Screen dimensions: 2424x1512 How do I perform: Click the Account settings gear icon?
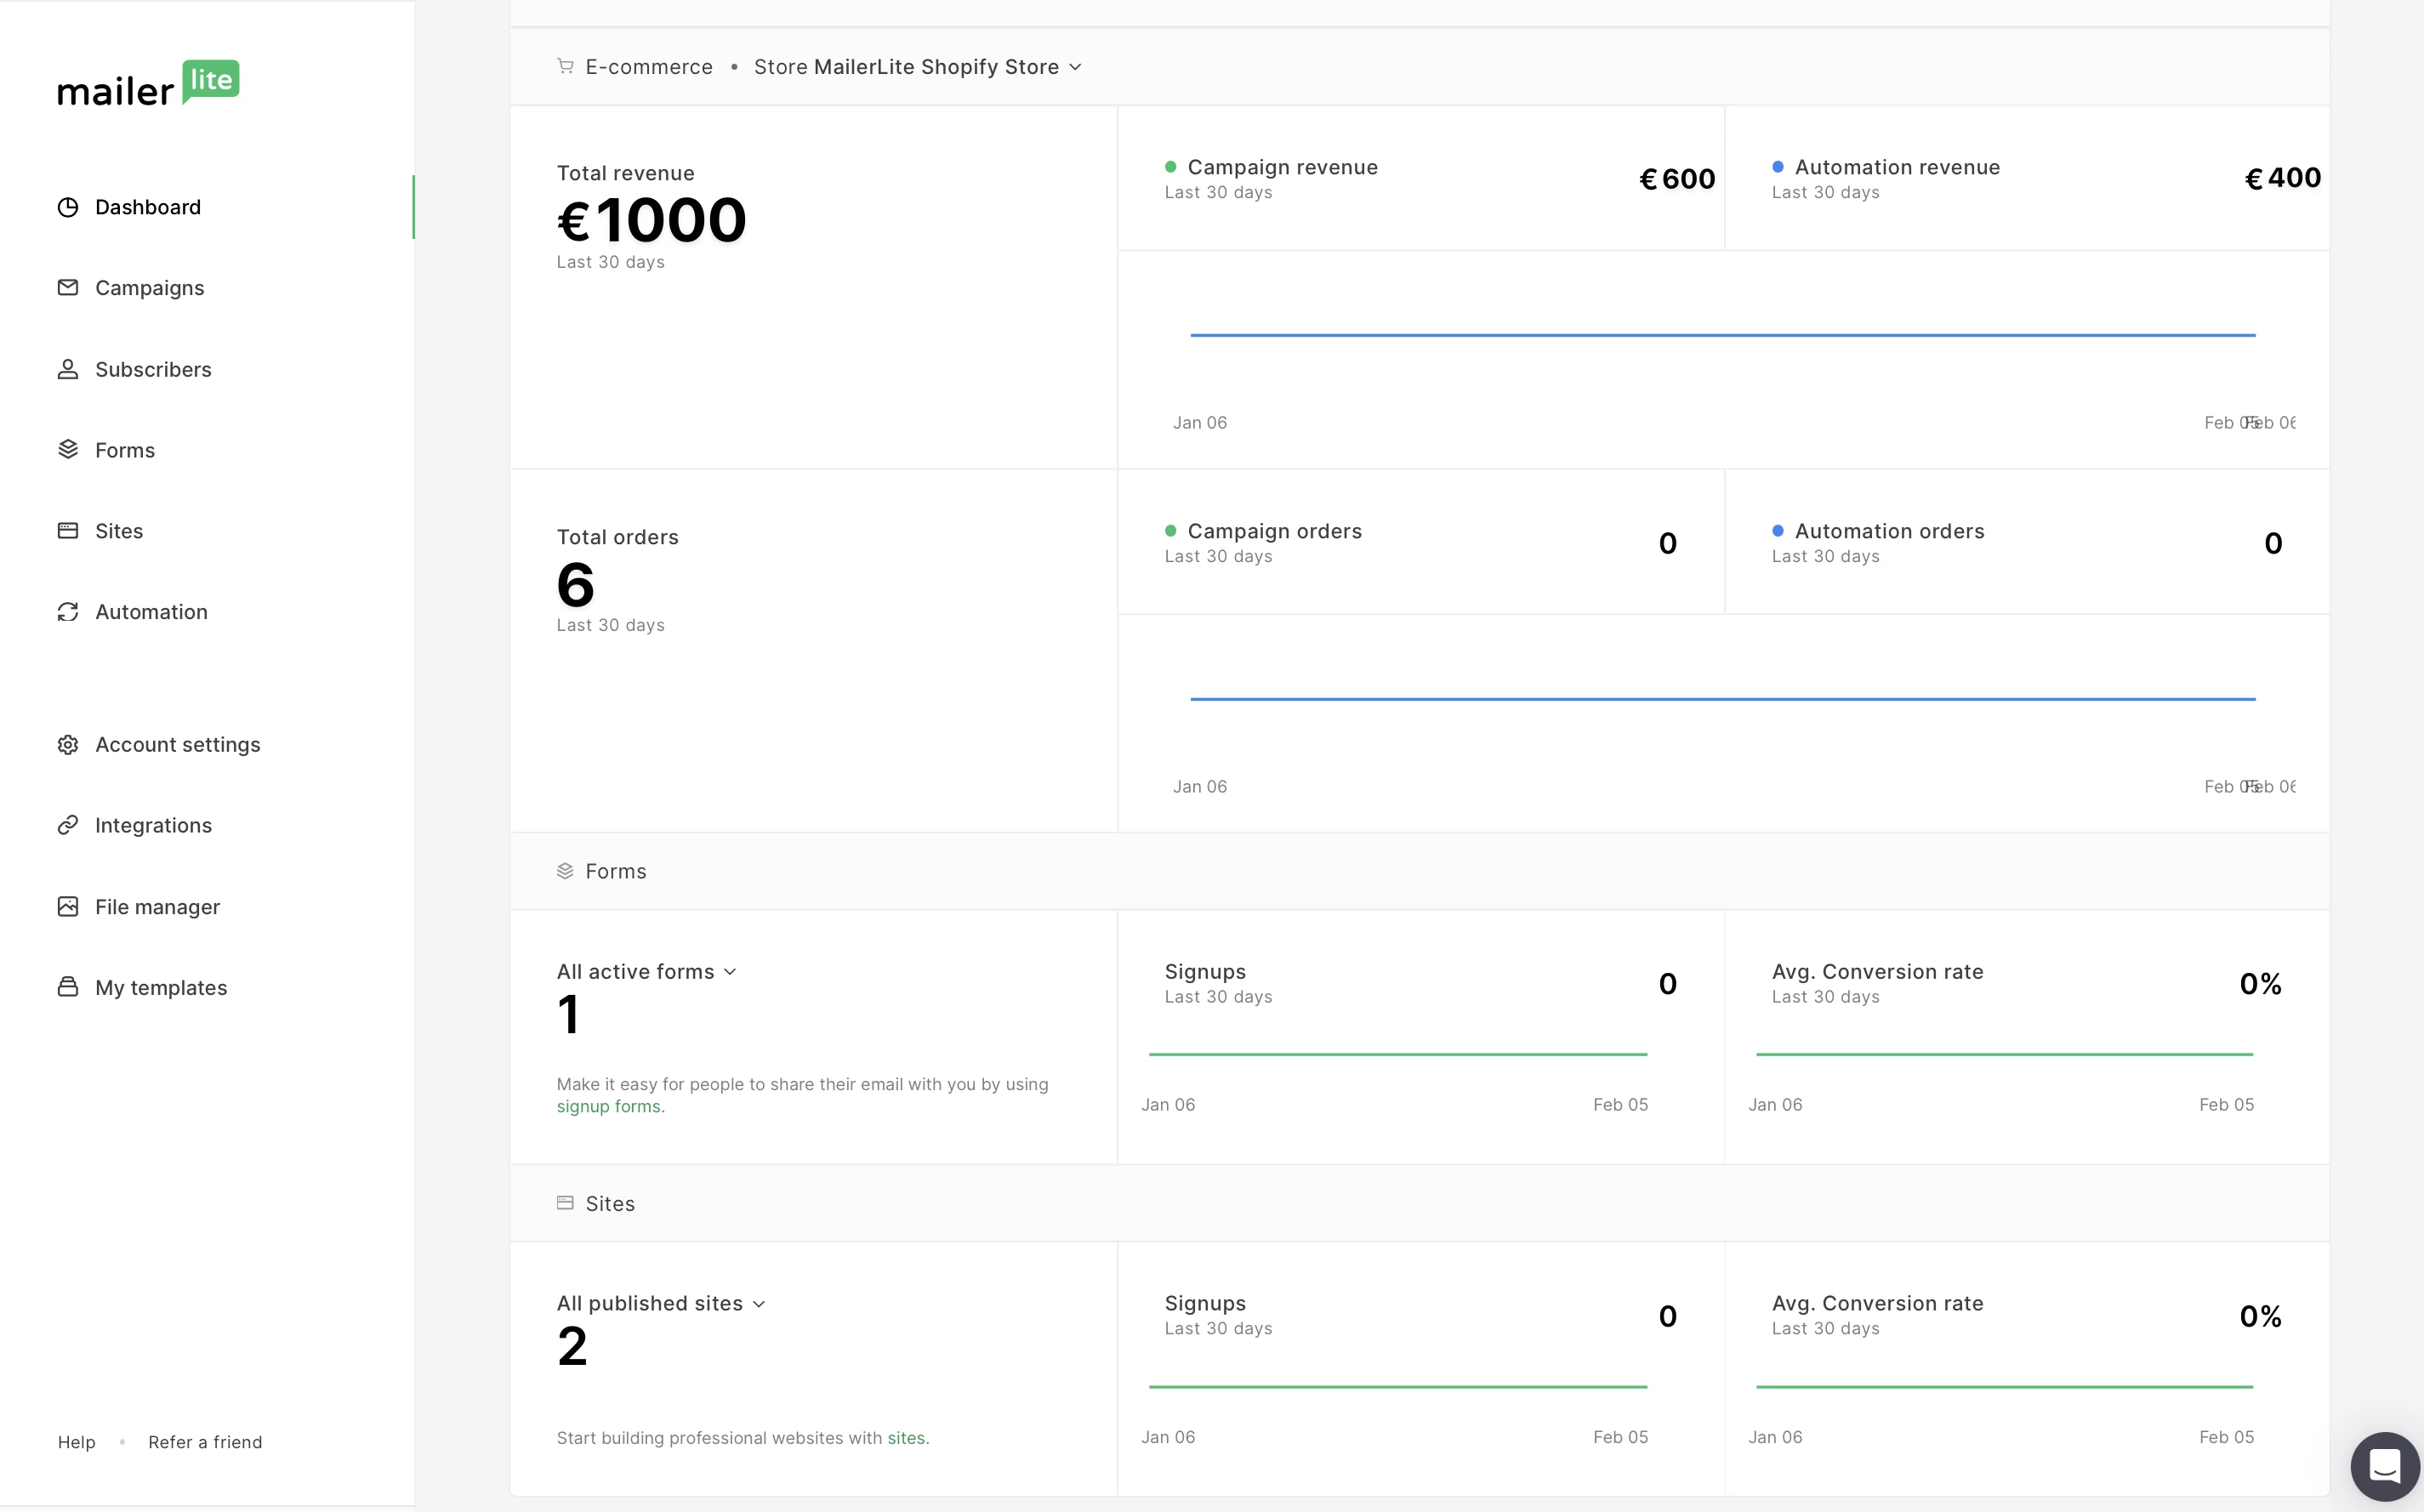(x=68, y=745)
